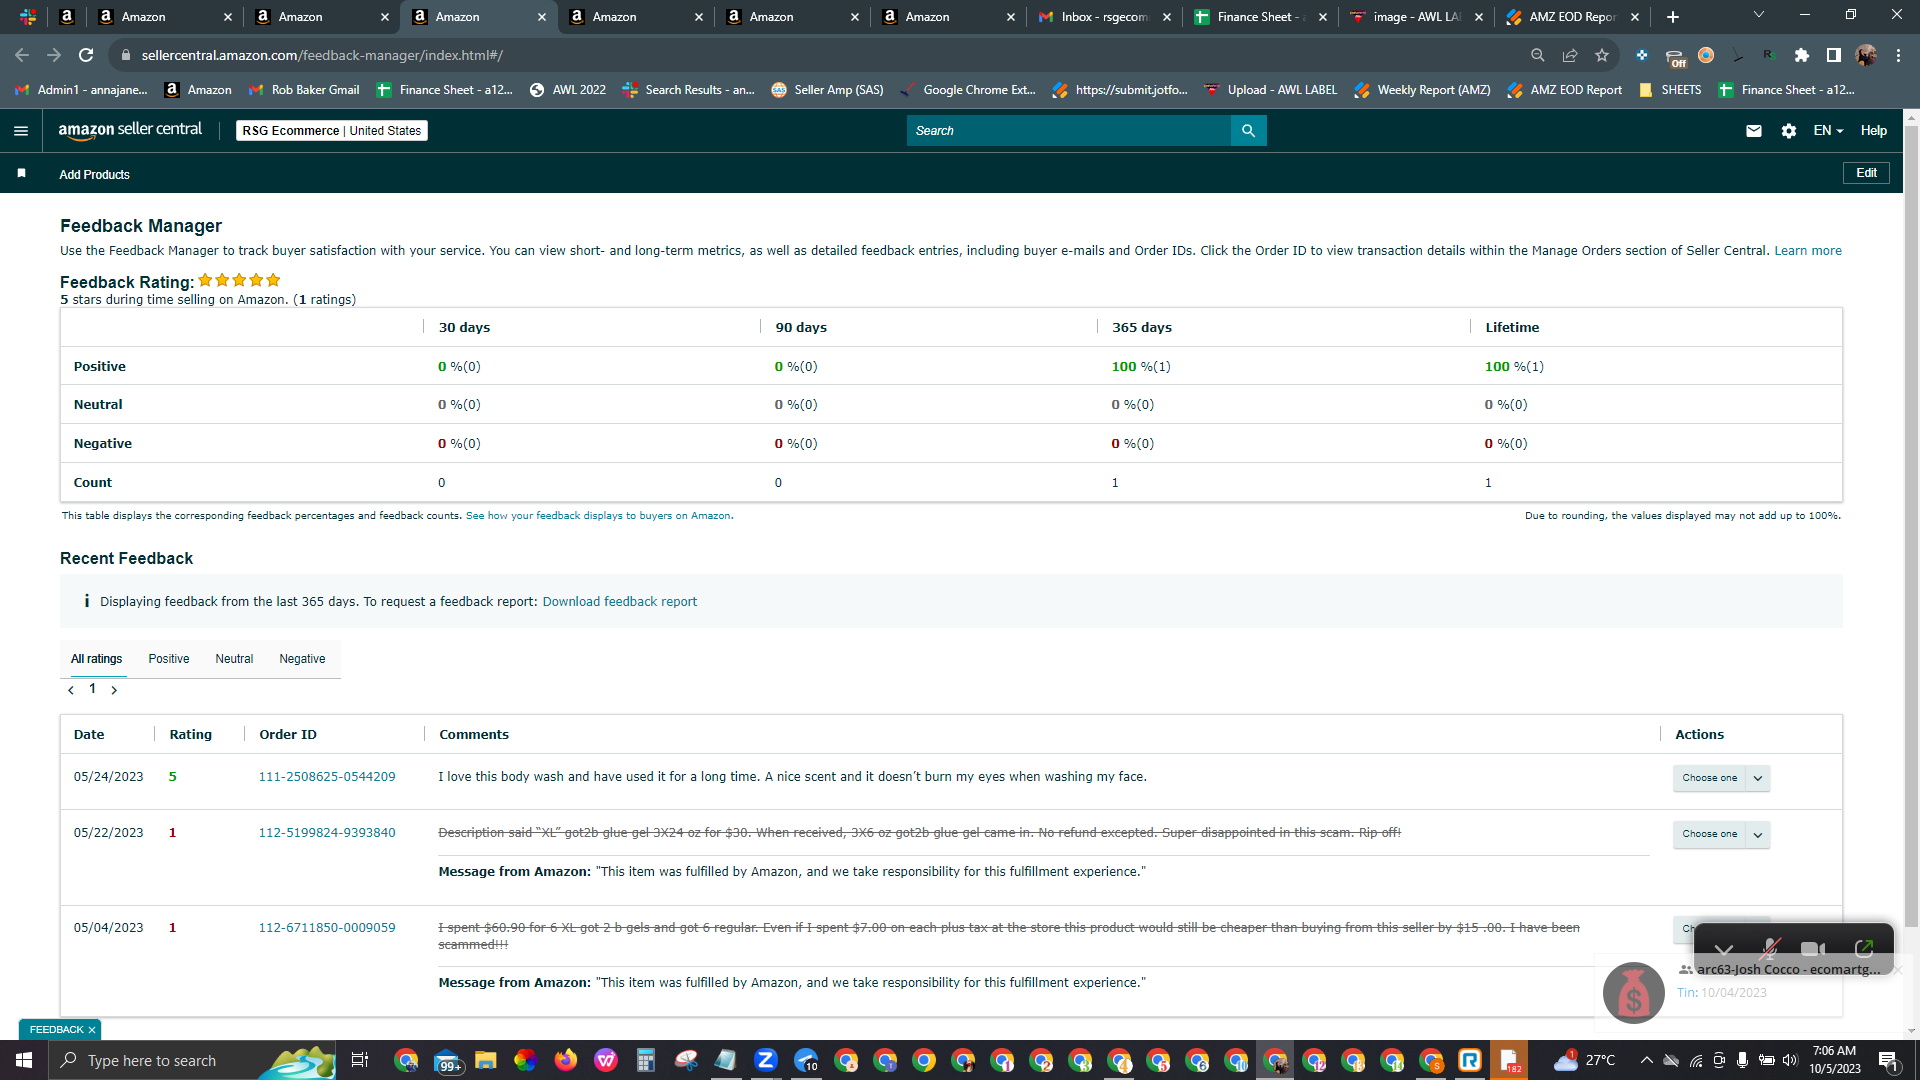Open the Weekly Report (AMZ) bookmark
Viewport: 1920px width, 1080px height.
(1422, 90)
